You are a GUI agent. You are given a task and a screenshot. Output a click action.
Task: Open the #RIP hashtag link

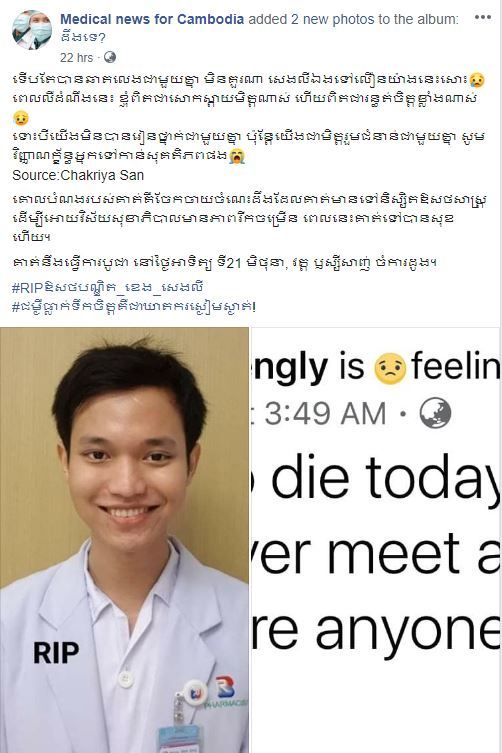pos(108,287)
